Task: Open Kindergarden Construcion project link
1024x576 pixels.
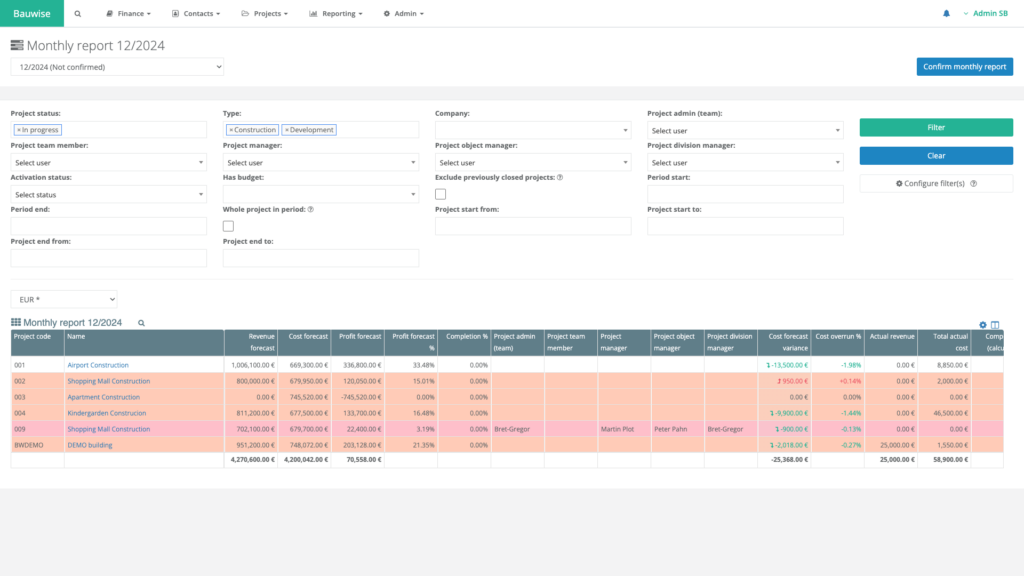Action: tap(106, 413)
